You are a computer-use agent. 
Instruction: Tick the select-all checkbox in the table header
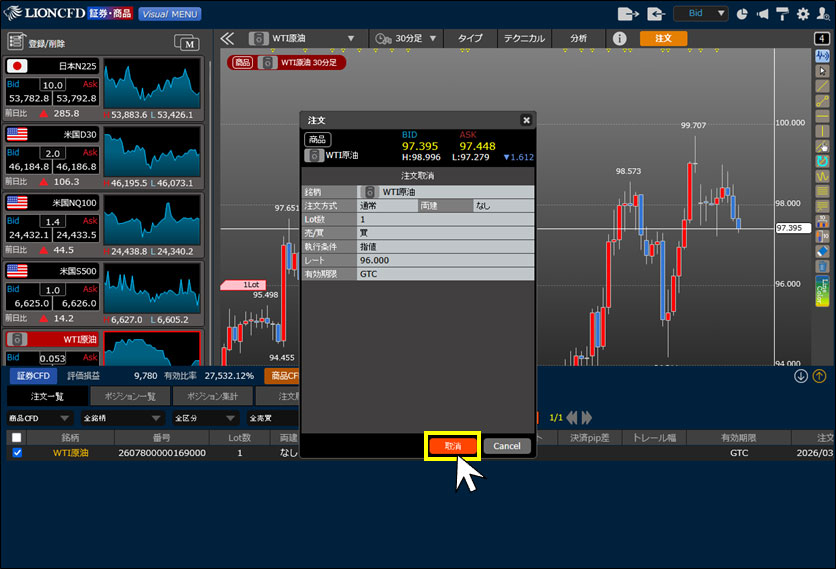click(x=16, y=437)
